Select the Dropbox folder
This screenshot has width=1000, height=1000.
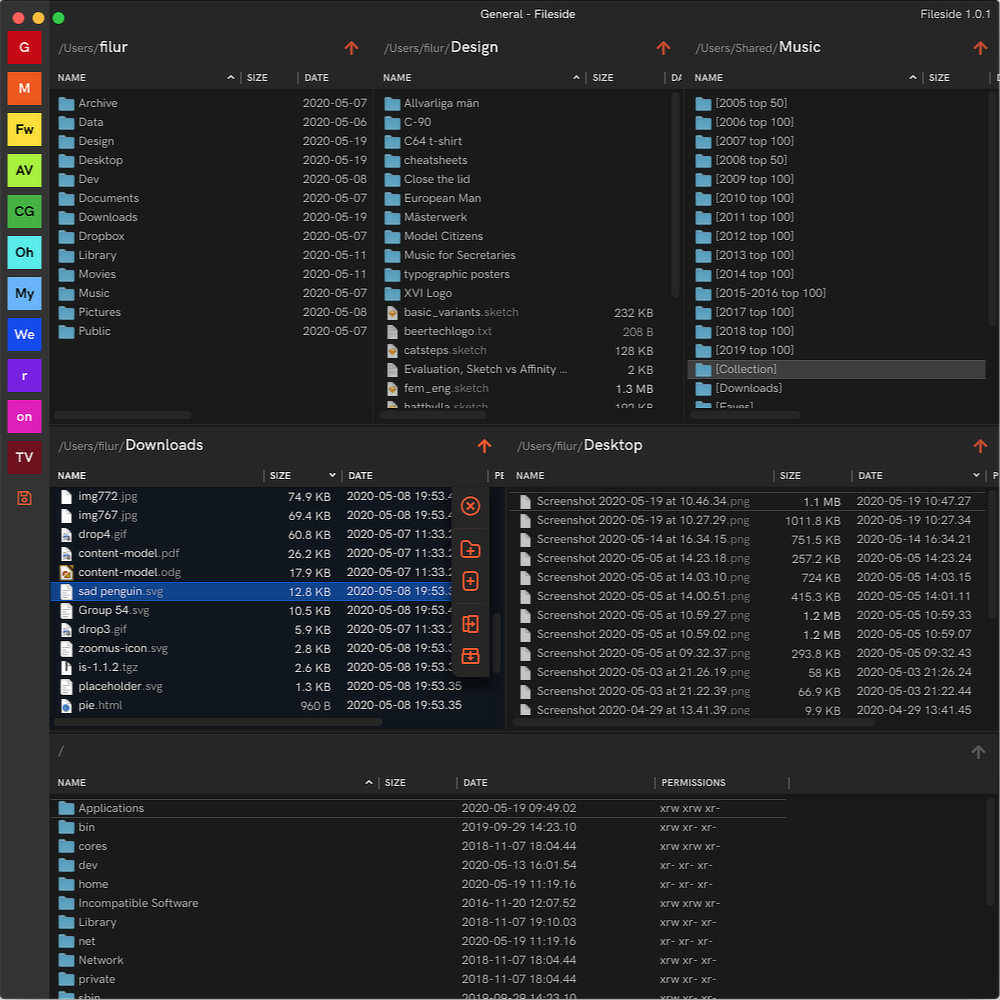(212, 237)
